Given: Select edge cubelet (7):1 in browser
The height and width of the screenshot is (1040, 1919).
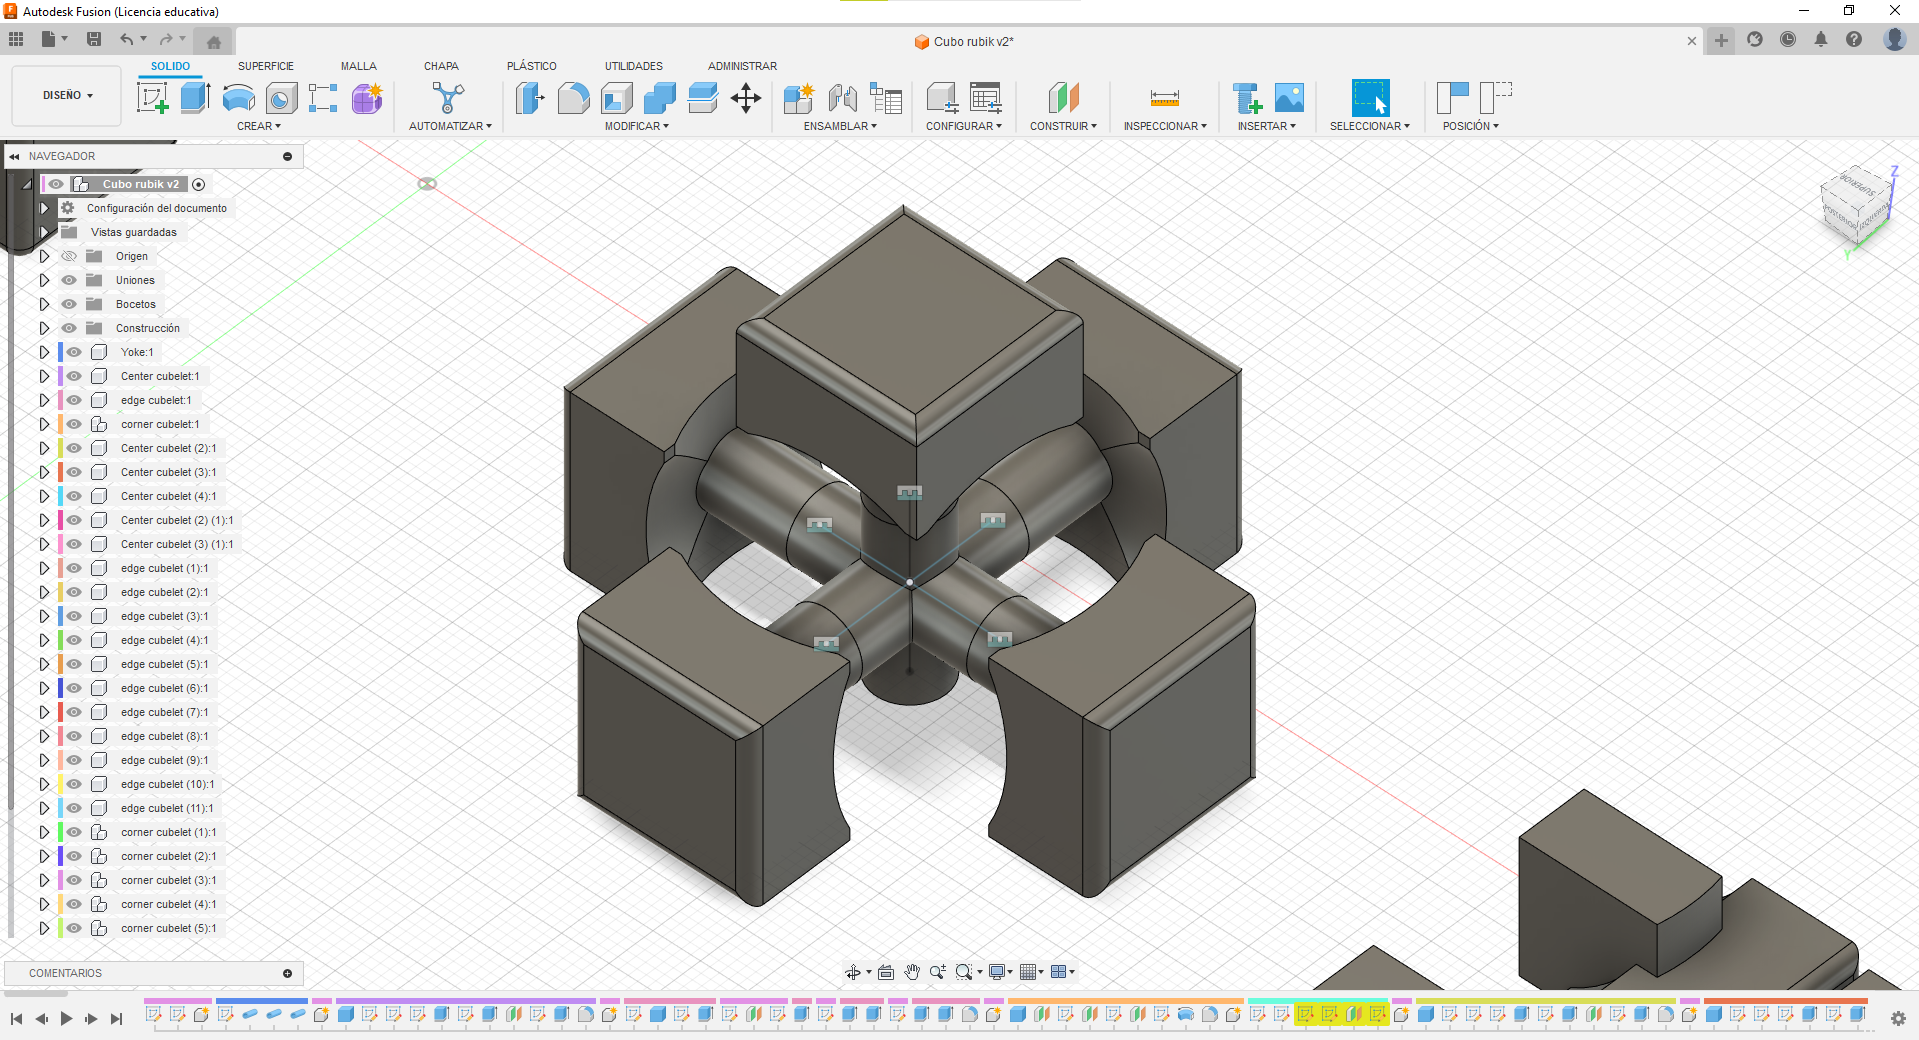Looking at the screenshot, I should point(164,712).
